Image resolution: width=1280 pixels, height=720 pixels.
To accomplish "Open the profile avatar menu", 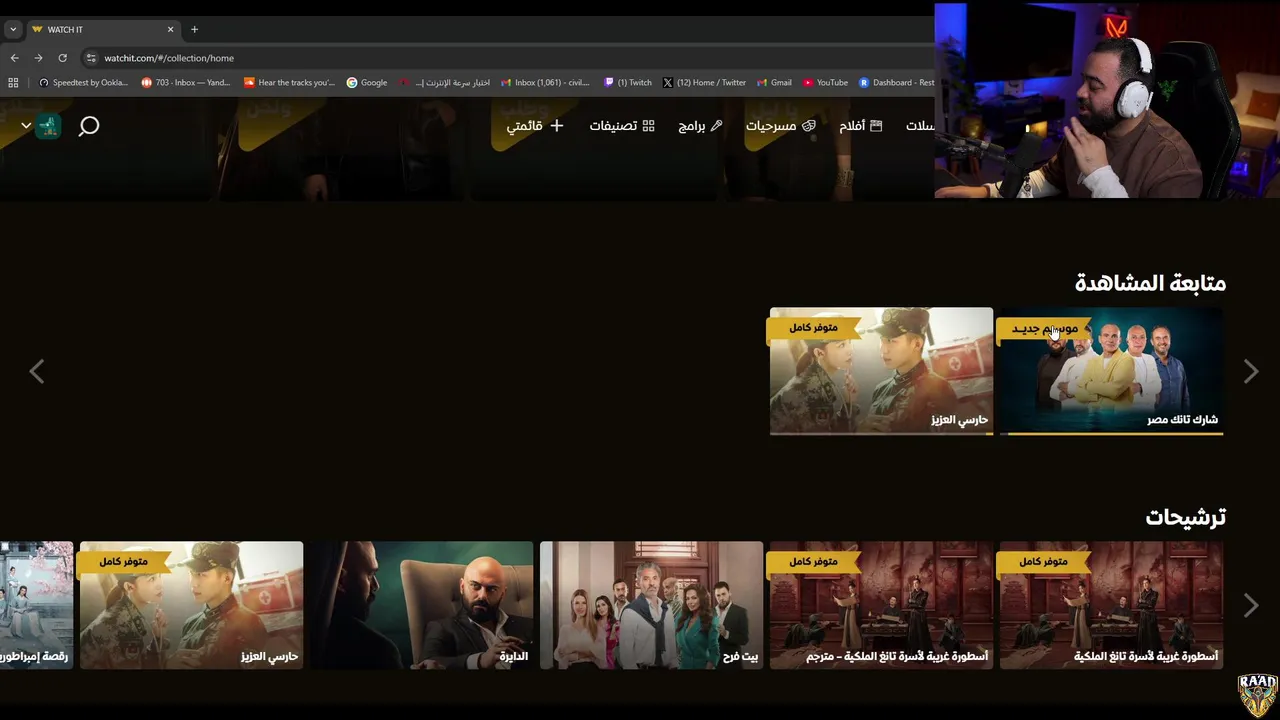I will point(49,126).
